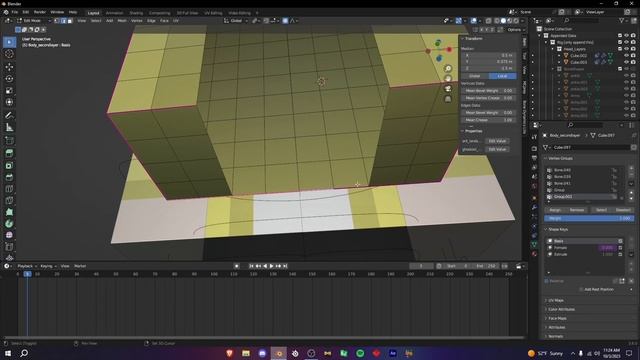Open the File menu
Image resolution: width=640 pixels, height=360 pixels.
(x=15, y=12)
